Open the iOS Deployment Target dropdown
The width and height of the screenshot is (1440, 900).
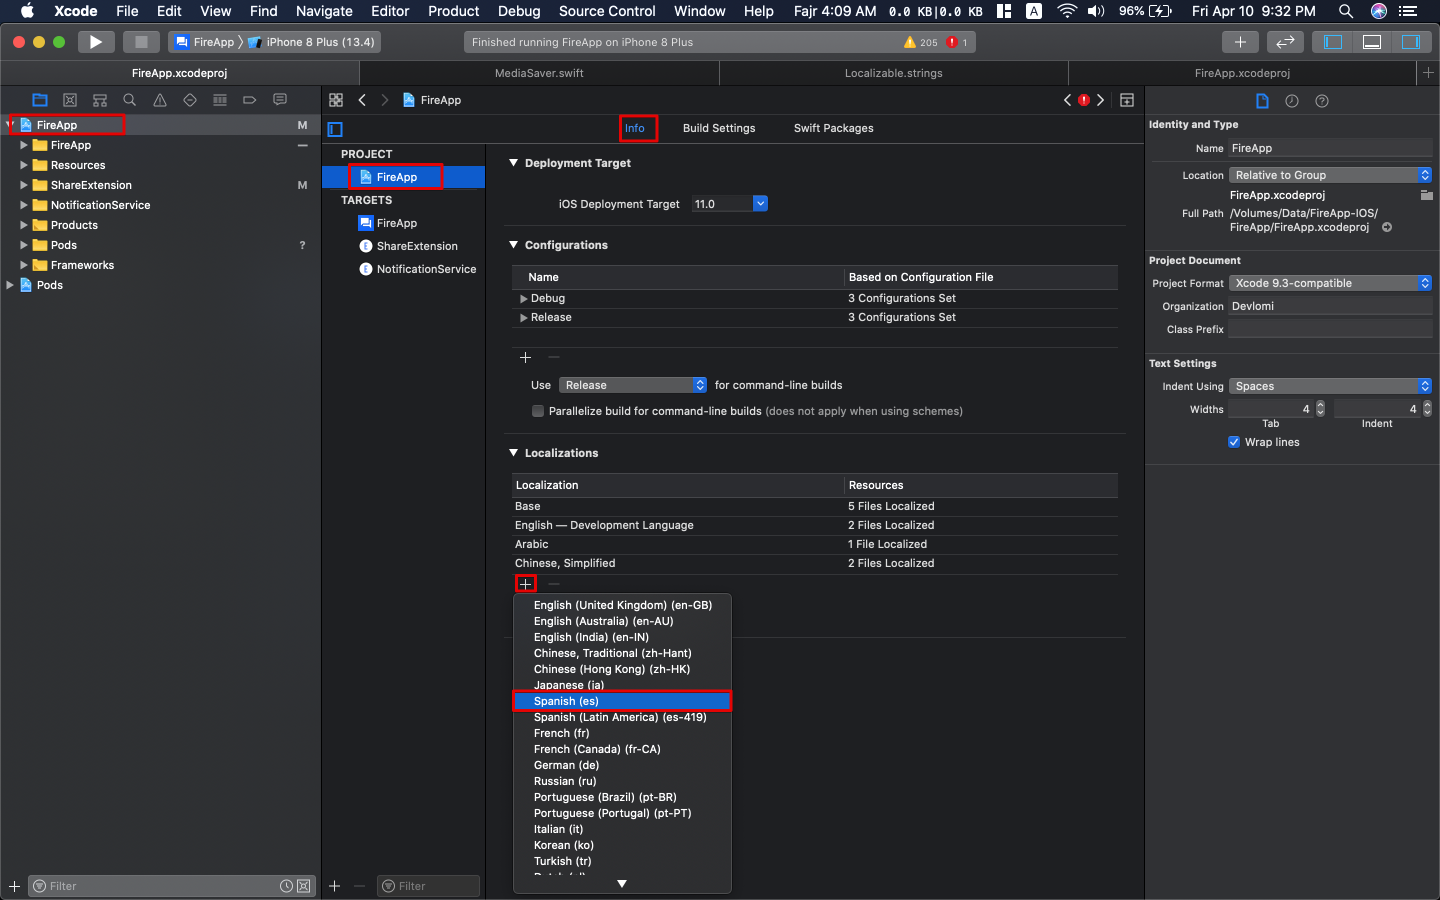coord(760,204)
